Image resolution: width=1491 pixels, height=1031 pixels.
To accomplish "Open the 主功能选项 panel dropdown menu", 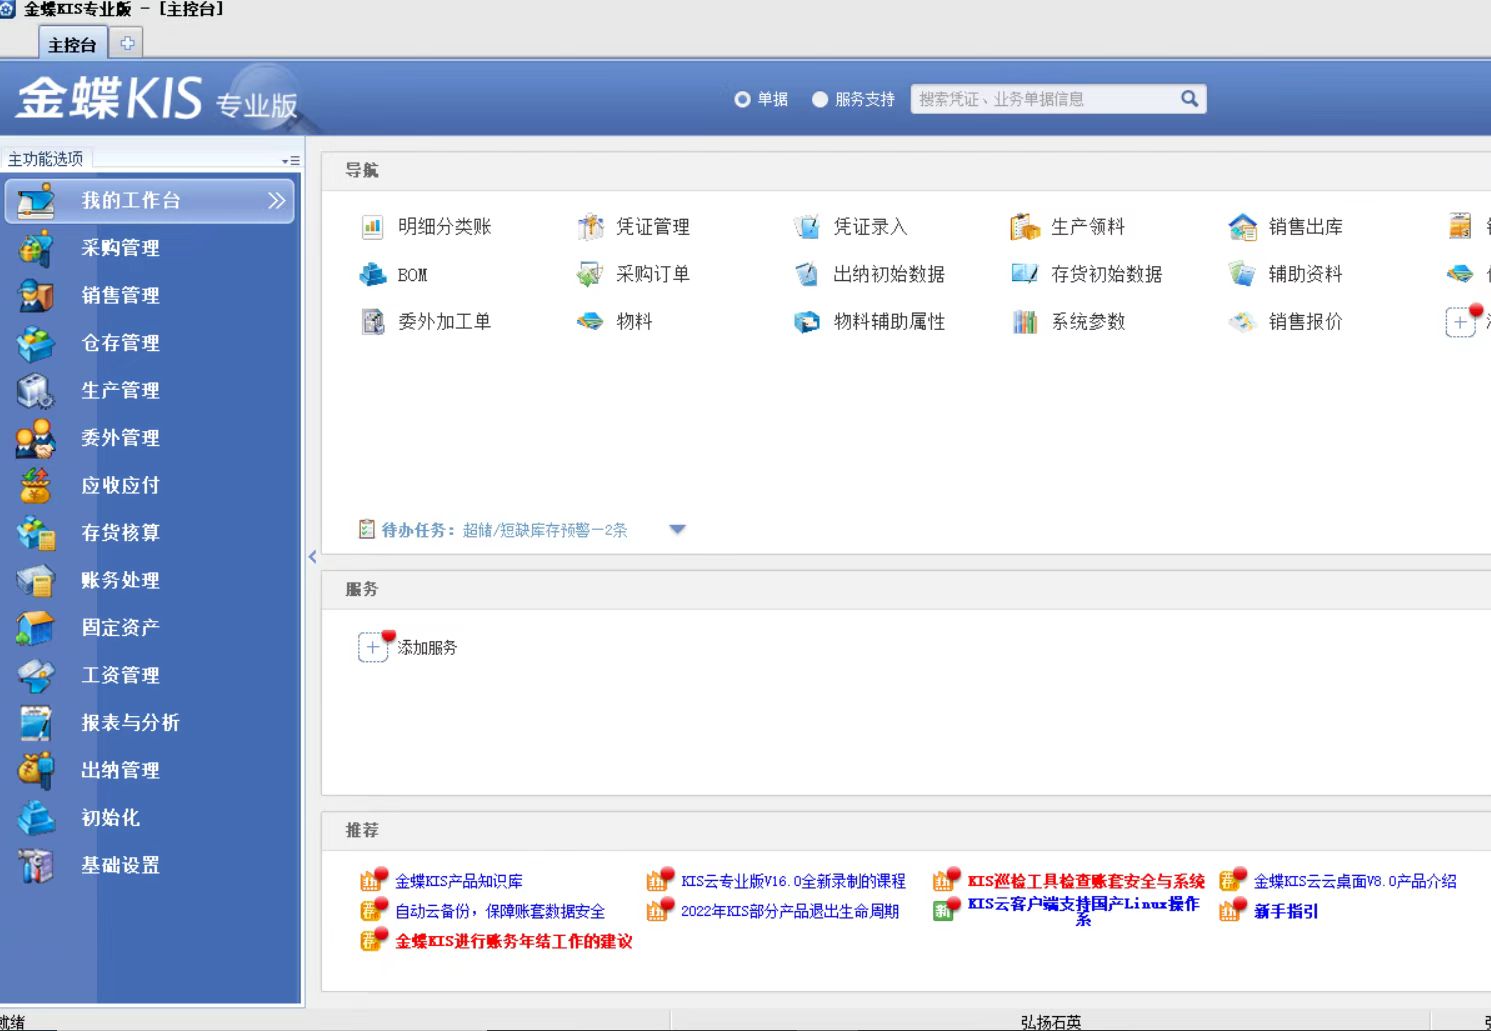I will coord(290,160).
